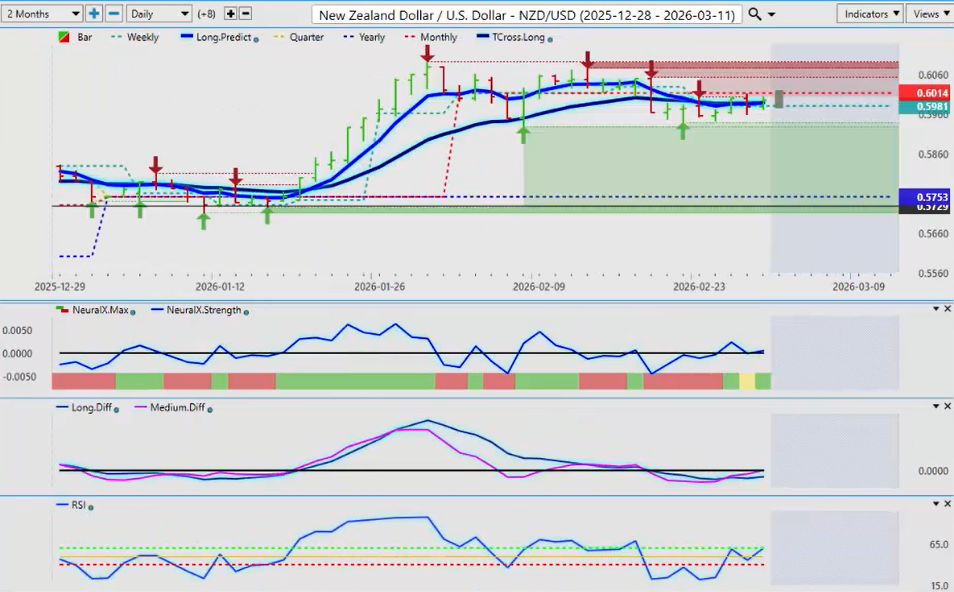Image resolution: width=954 pixels, height=592 pixels.
Task: Open the 2 Months range dropdown
Action: [42, 14]
